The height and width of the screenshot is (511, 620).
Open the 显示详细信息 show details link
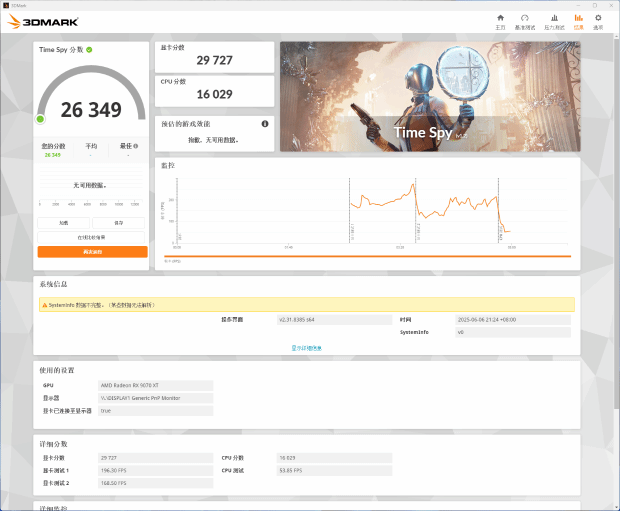[306, 348]
